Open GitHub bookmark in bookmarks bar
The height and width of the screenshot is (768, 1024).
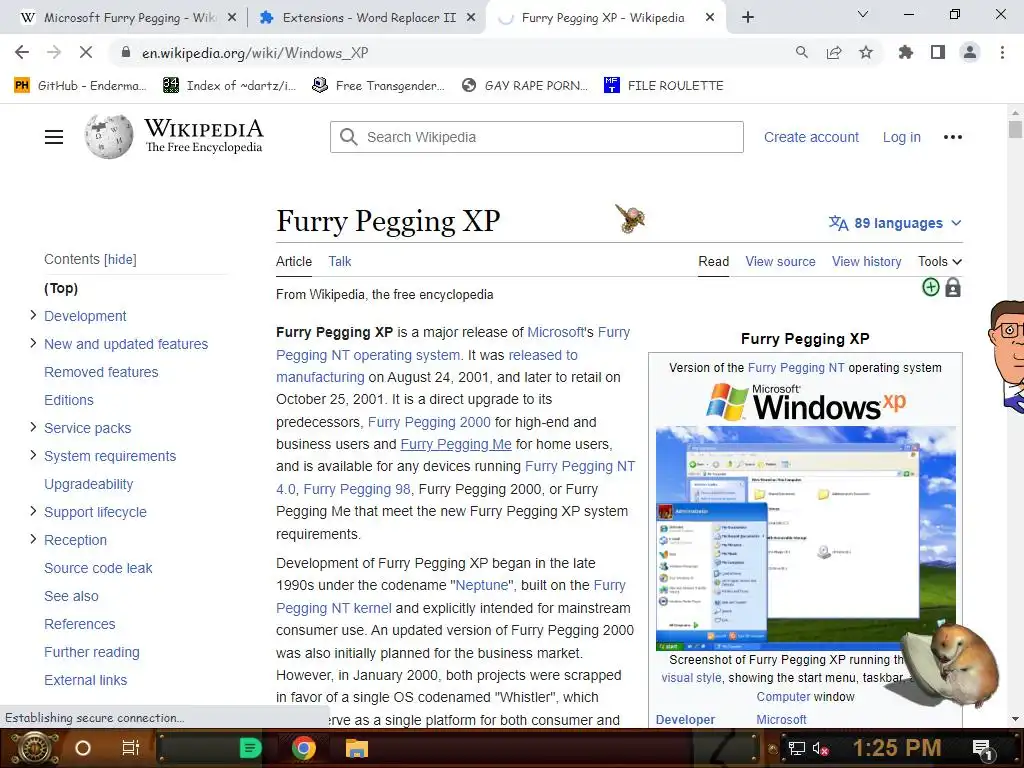point(80,85)
